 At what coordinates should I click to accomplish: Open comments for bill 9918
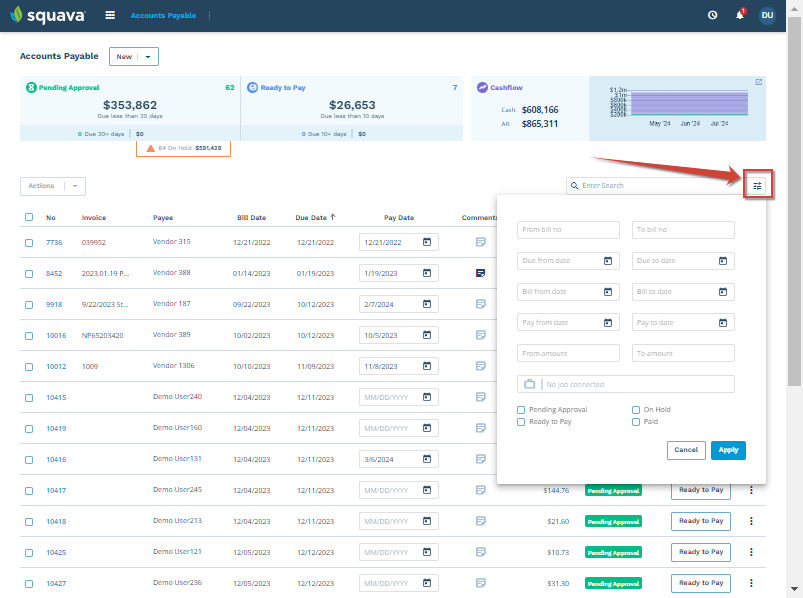[480, 304]
